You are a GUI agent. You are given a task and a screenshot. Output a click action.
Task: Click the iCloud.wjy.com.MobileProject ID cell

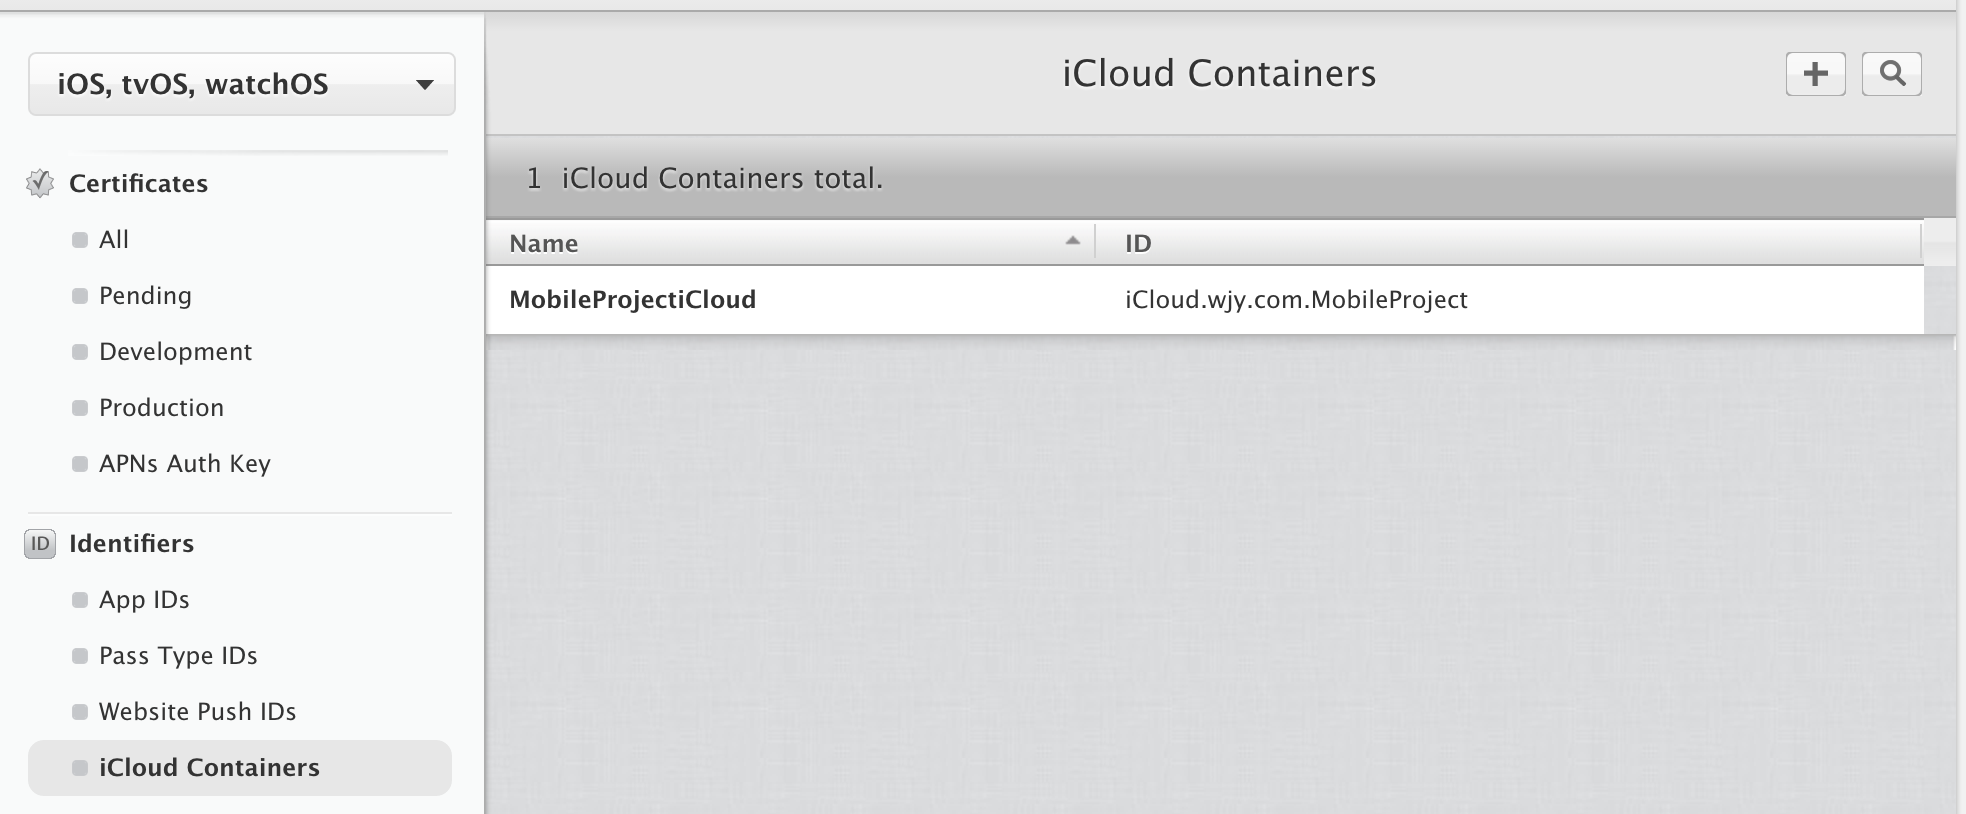point(1296,299)
